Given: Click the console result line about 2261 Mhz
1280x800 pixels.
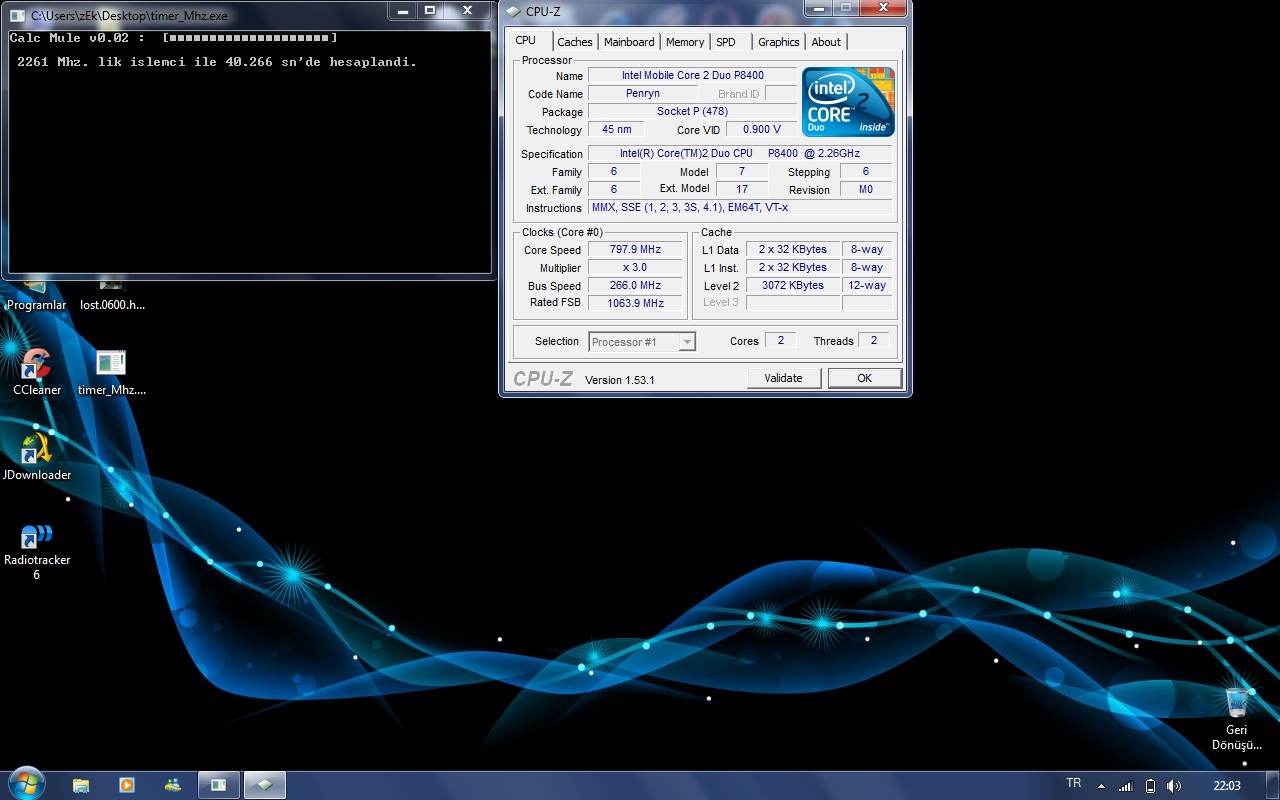Looking at the screenshot, I should point(217,62).
